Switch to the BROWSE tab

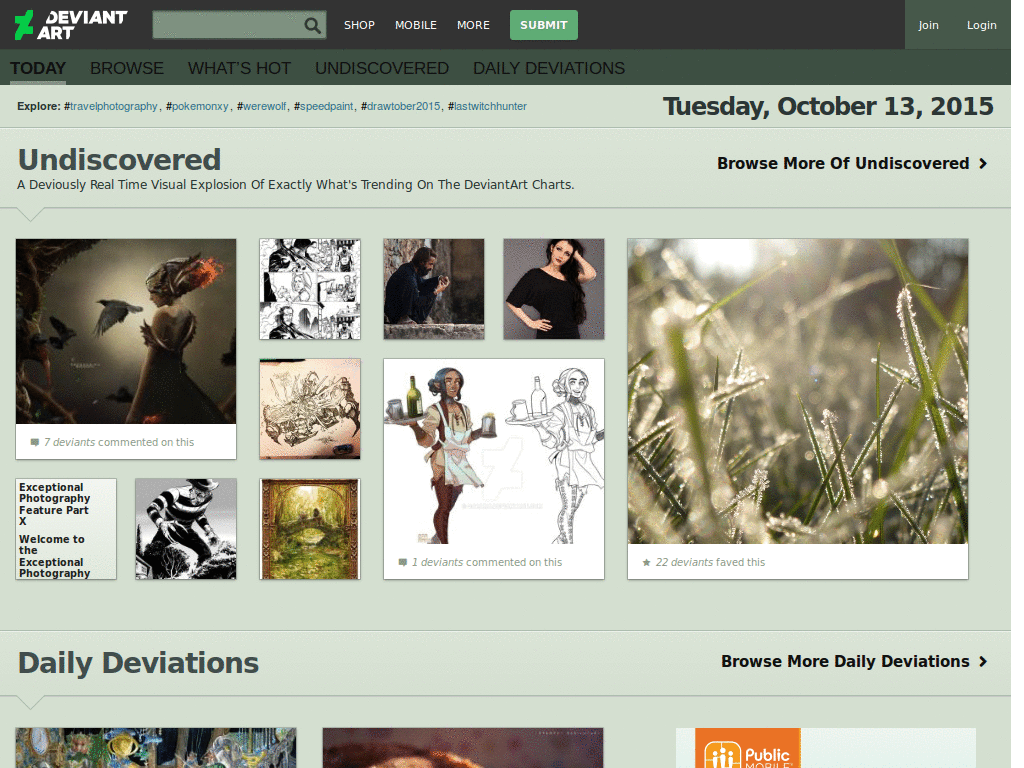pyautogui.click(x=127, y=68)
